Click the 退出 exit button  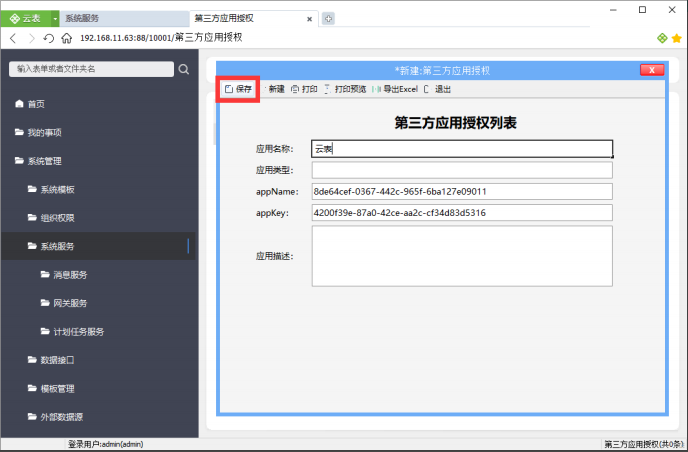438,89
